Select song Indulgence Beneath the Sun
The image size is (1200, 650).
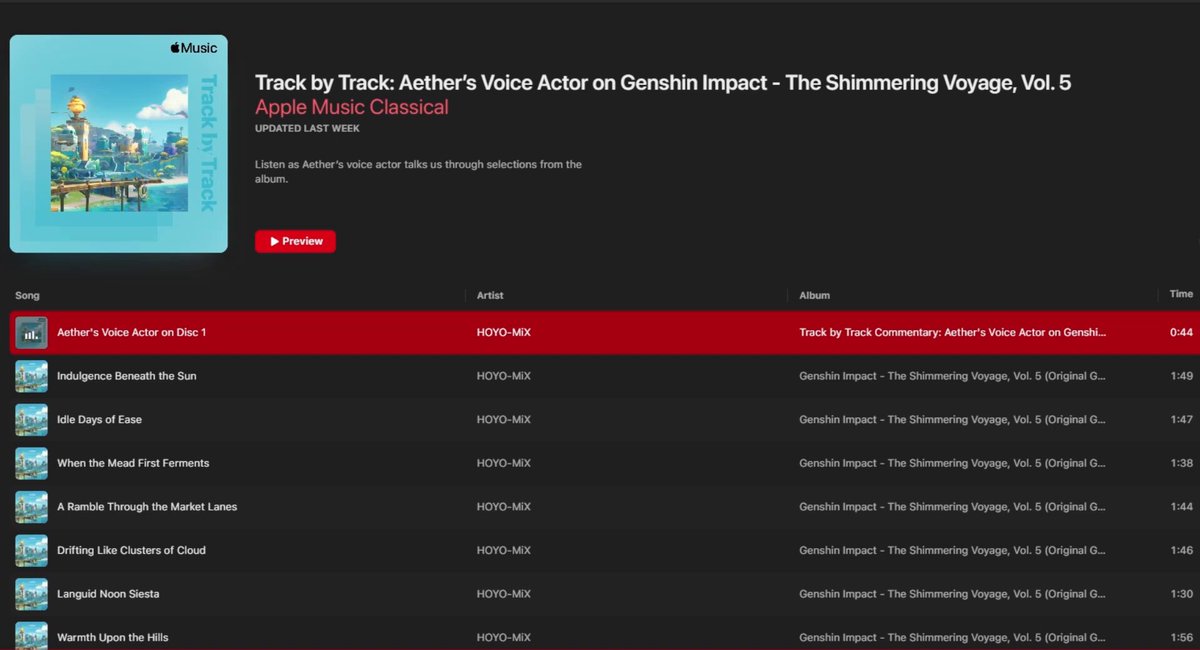click(x=127, y=376)
